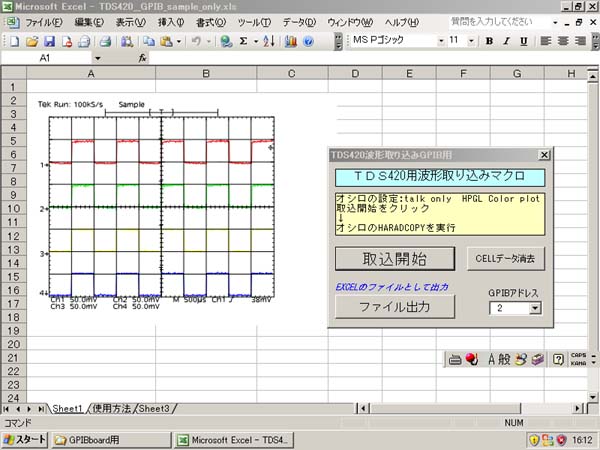Click the IME help question icon
The height and width of the screenshot is (450, 600).
(558, 359)
